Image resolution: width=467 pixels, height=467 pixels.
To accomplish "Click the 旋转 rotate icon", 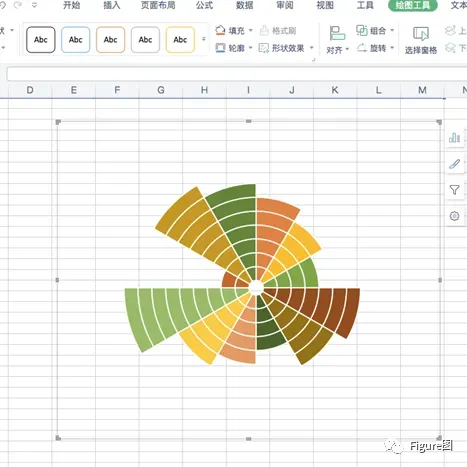I will coord(362,48).
